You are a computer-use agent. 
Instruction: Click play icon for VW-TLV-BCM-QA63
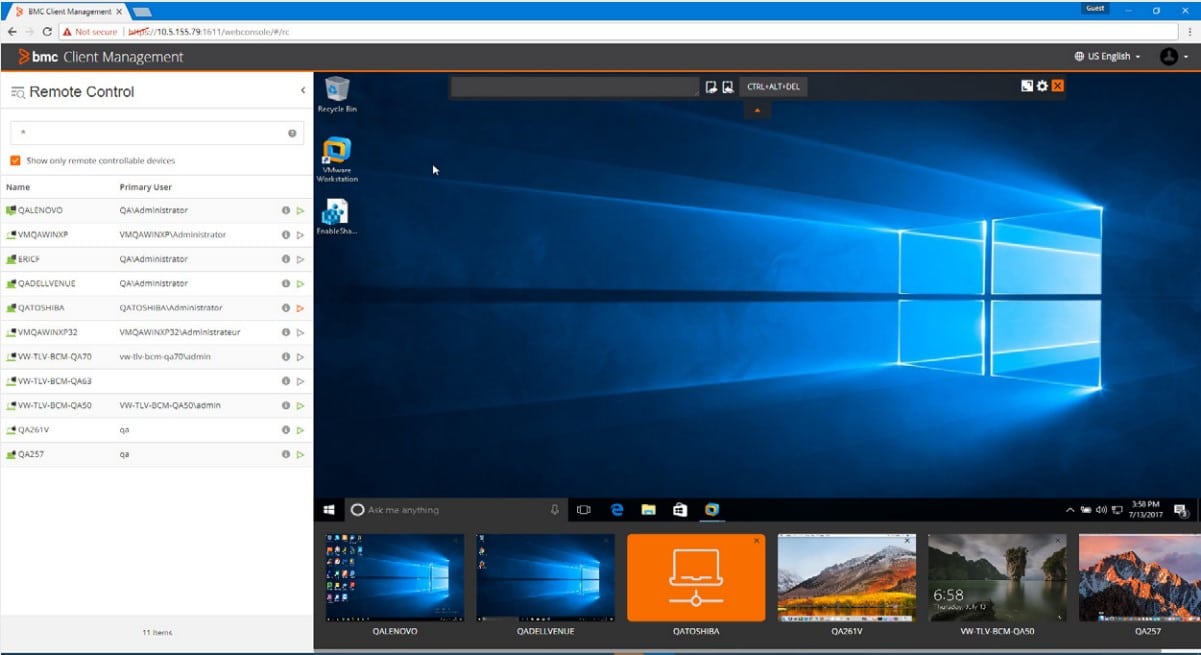click(300, 381)
